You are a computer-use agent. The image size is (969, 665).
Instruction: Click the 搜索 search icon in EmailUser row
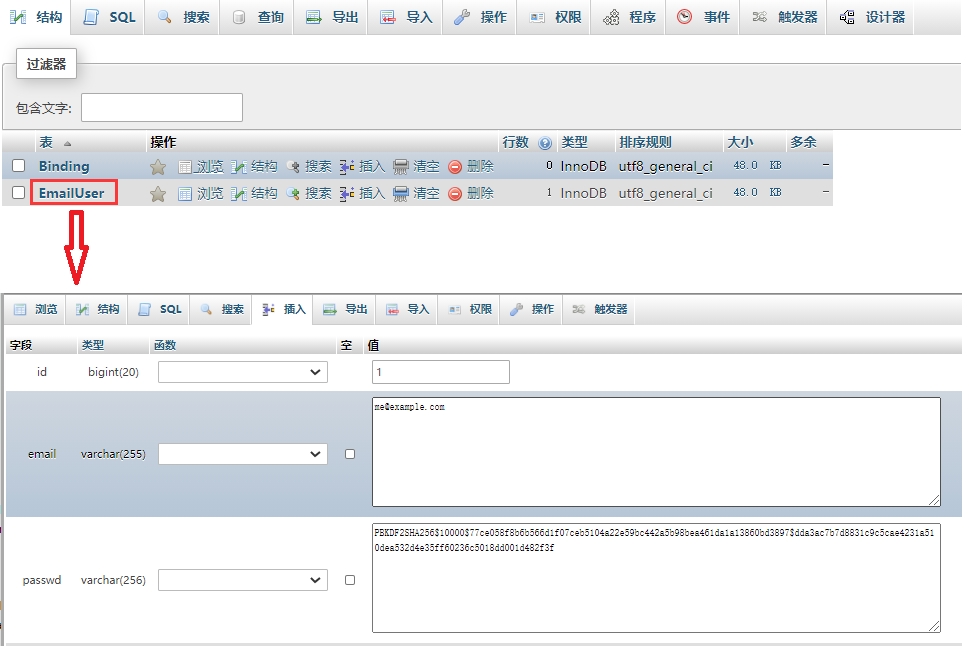point(293,193)
